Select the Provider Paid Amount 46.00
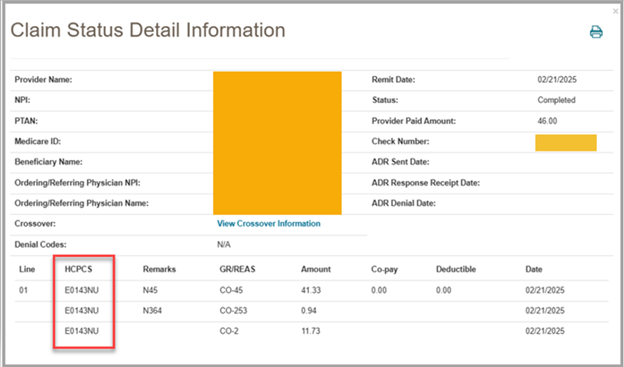624x367 pixels. click(547, 121)
